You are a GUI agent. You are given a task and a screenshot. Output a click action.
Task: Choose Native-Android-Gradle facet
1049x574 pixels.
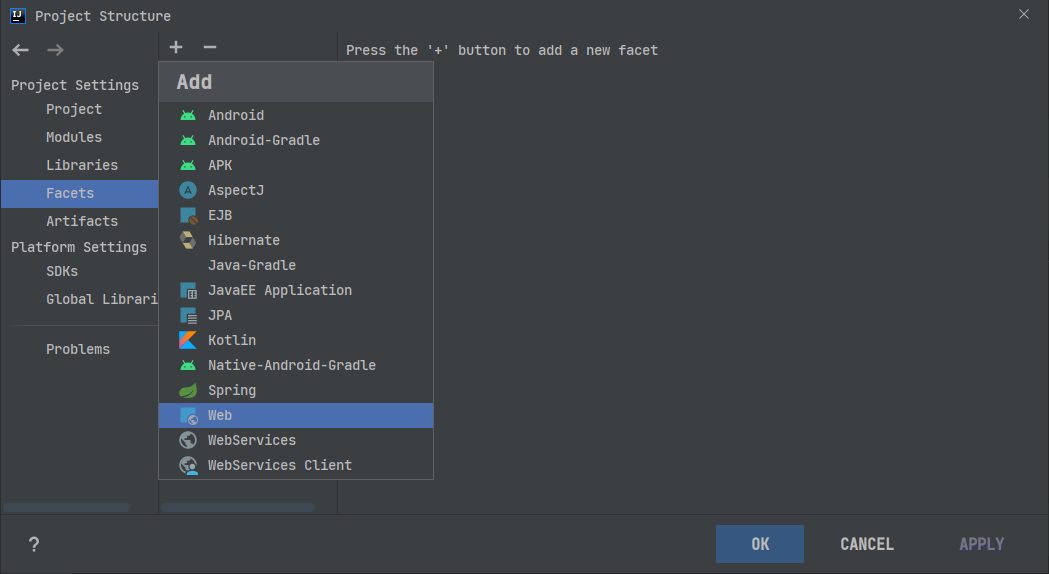[x=296, y=365]
